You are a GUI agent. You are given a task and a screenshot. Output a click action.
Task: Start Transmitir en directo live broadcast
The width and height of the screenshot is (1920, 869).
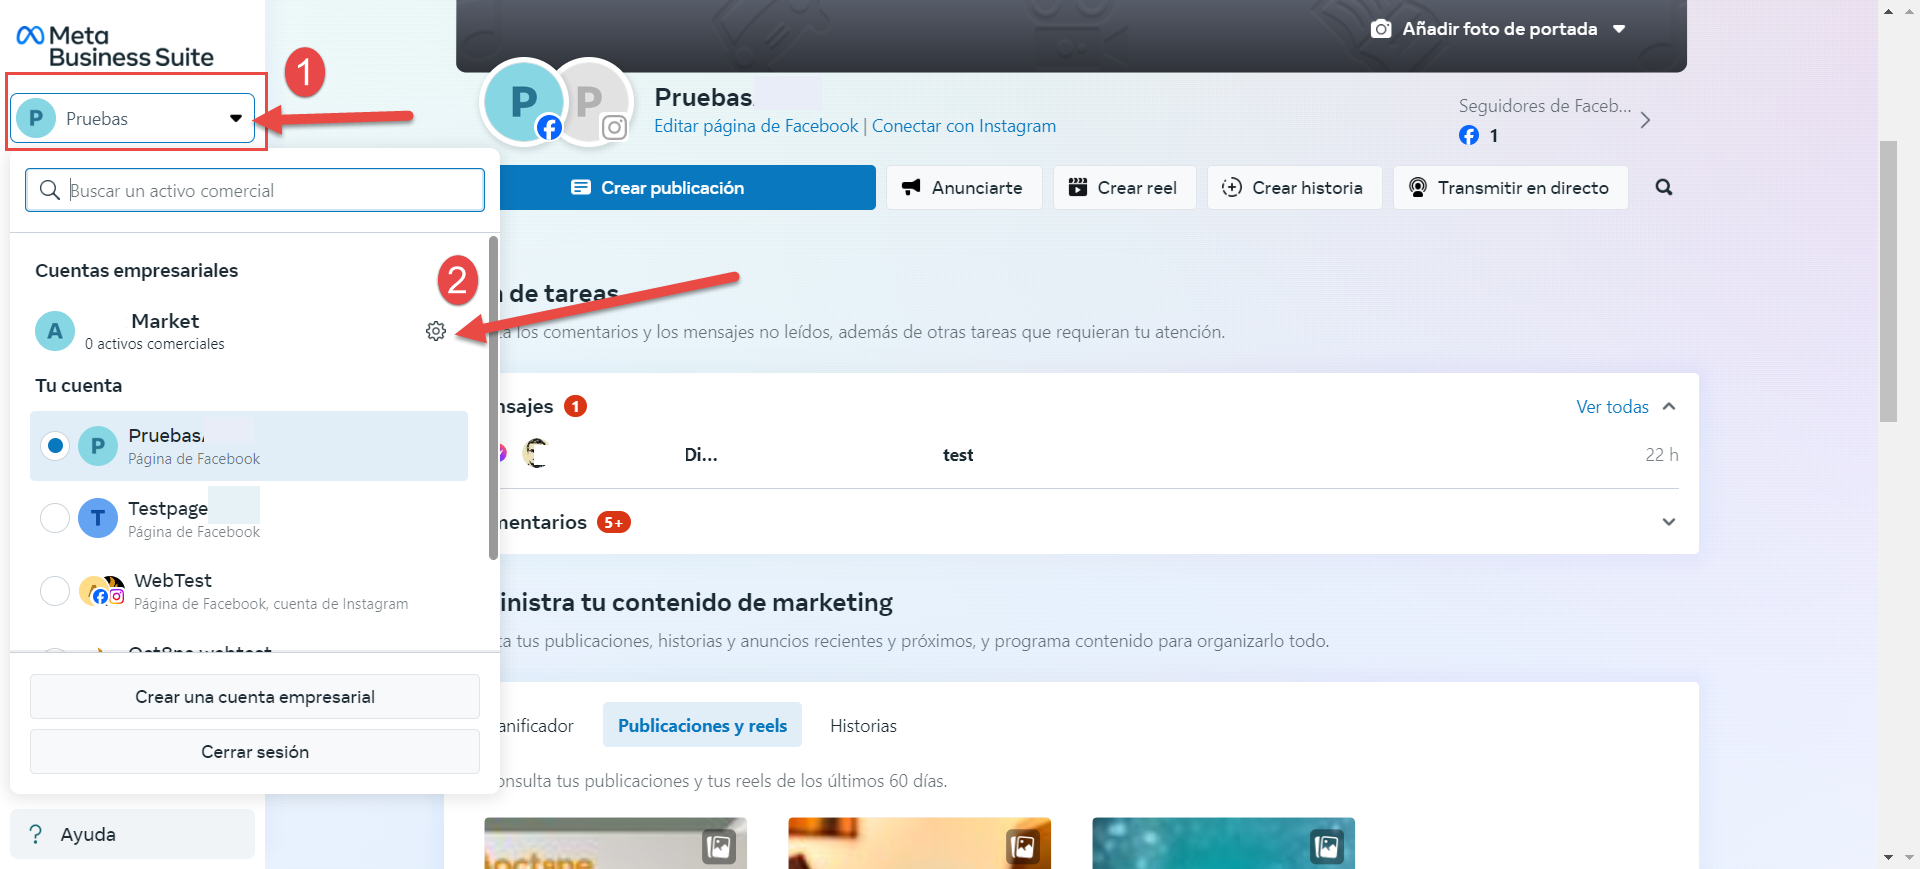1510,188
